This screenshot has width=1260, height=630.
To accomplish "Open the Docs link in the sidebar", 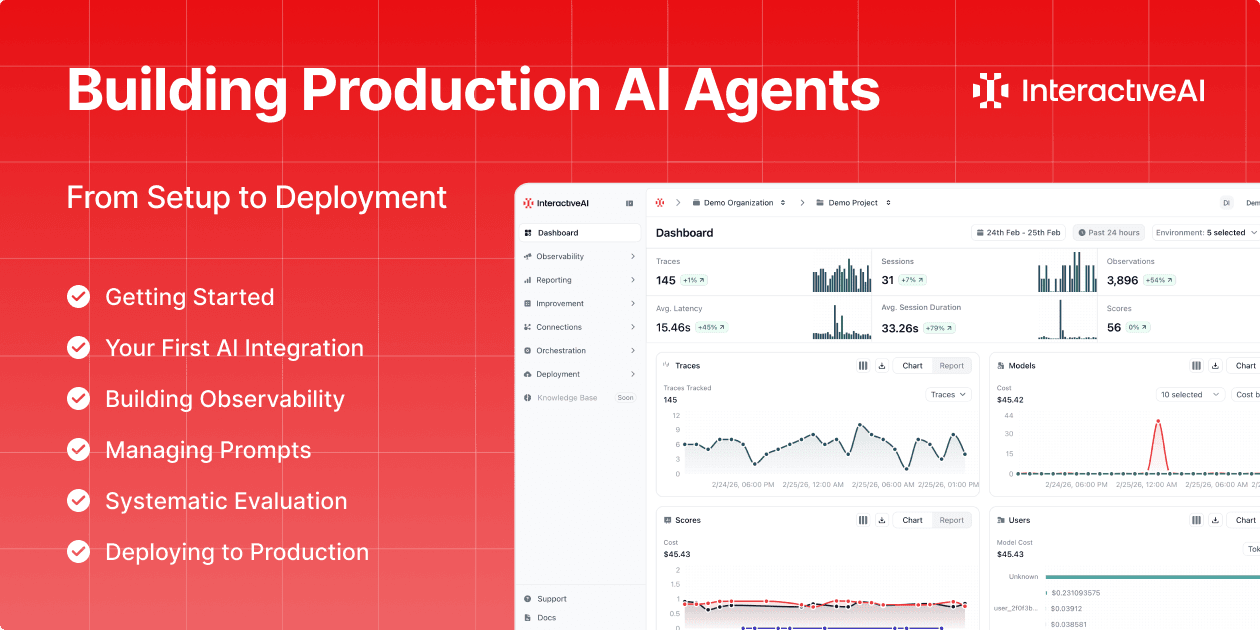I will [x=527, y=617].
